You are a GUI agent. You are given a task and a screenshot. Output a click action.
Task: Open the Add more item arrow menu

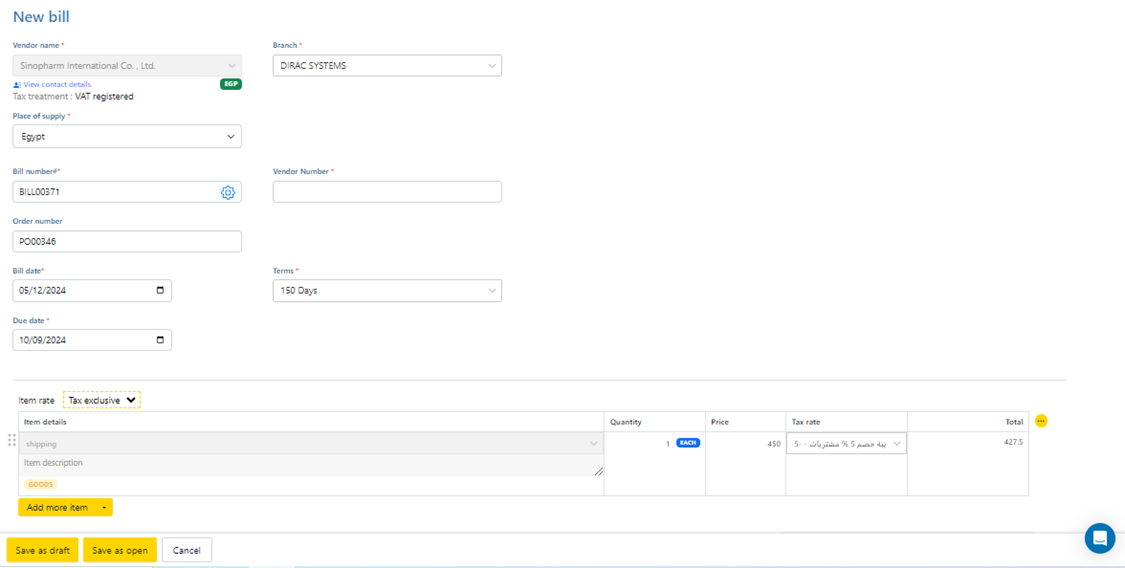click(104, 508)
